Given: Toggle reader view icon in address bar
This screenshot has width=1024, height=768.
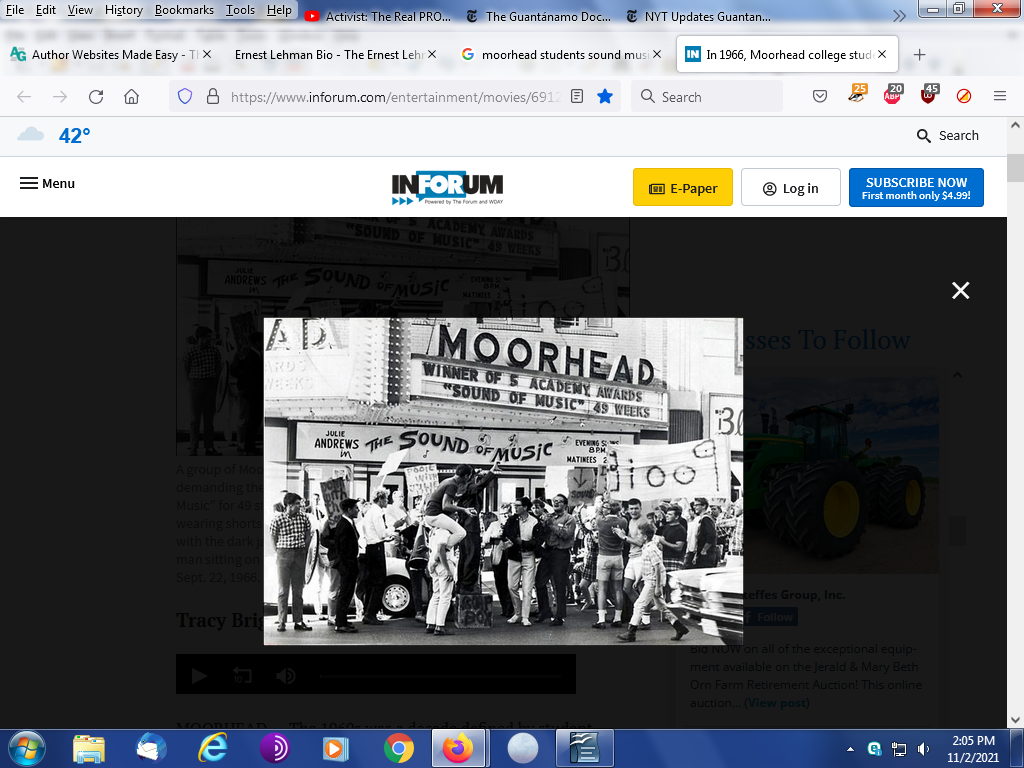Looking at the screenshot, I should pos(577,97).
